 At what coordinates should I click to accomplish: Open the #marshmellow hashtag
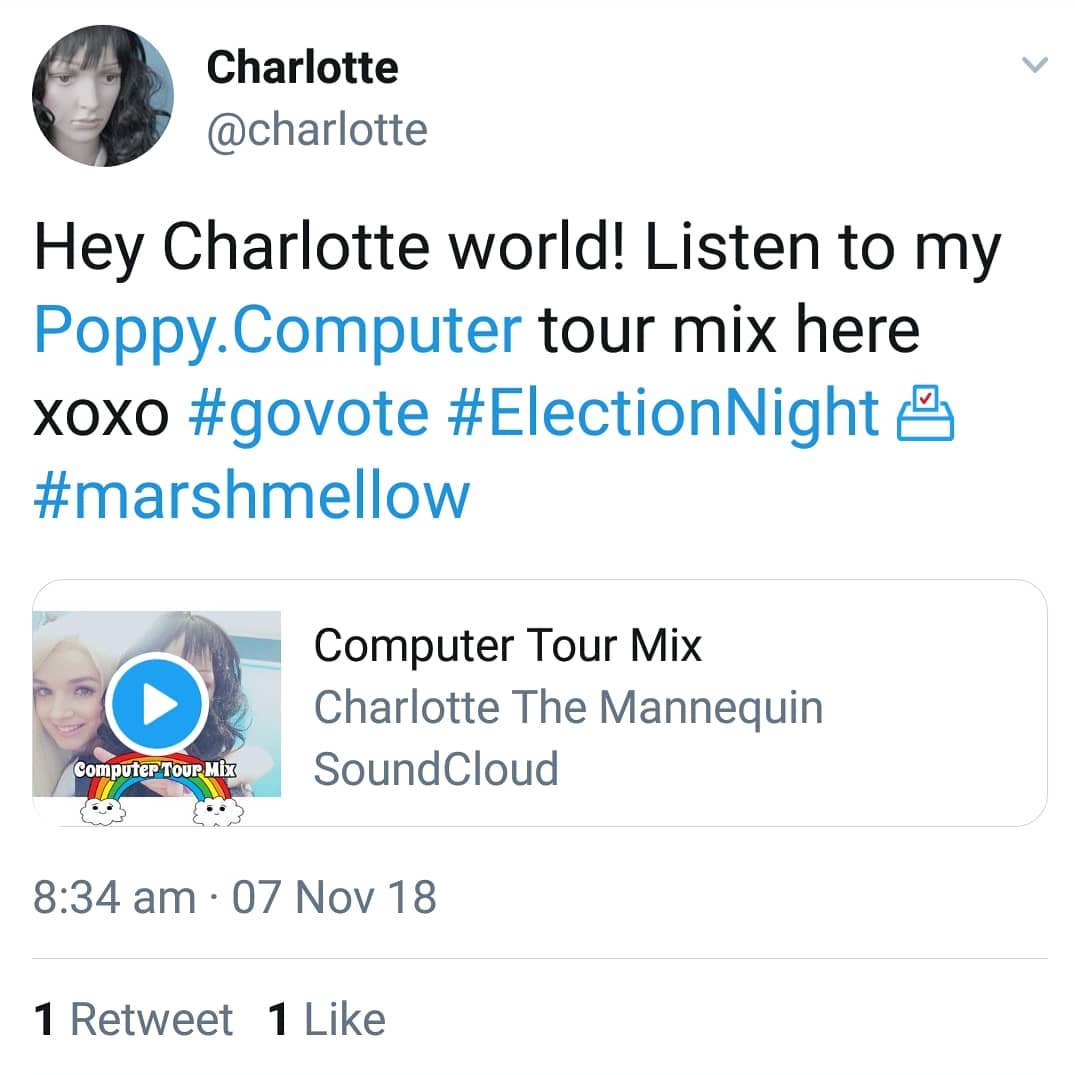252,495
